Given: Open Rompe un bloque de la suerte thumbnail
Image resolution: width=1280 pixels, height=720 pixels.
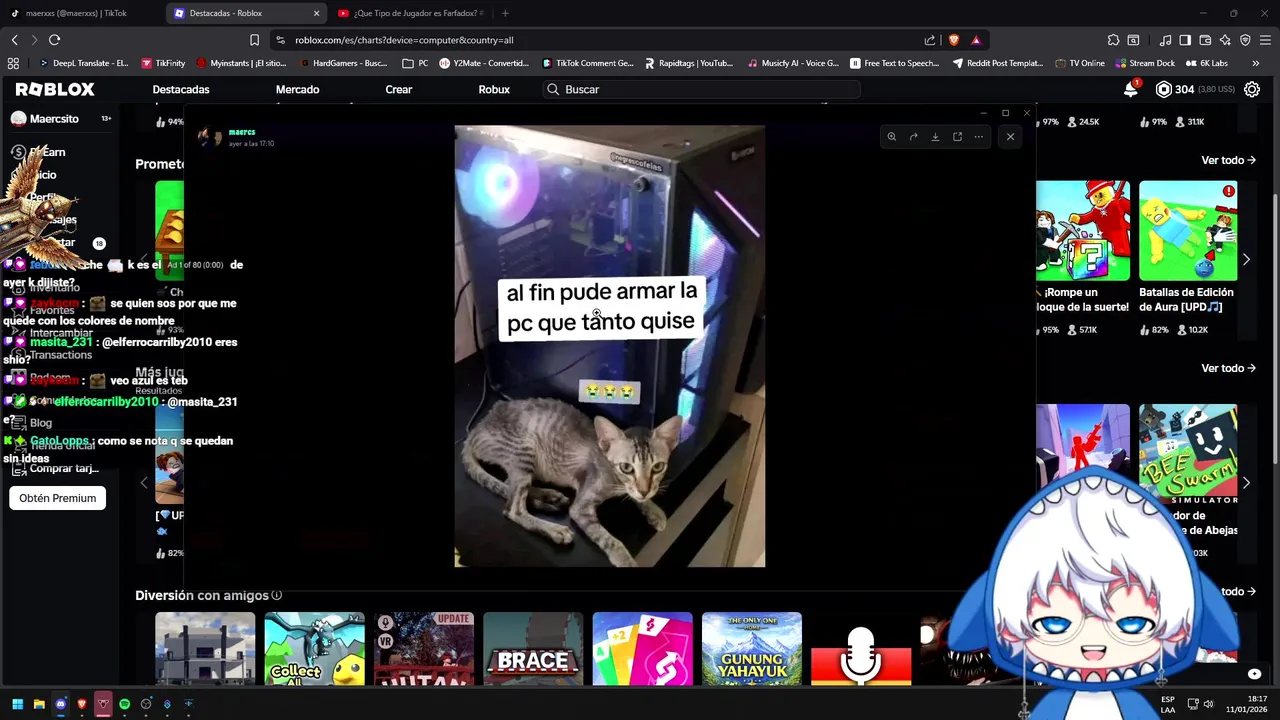Looking at the screenshot, I should point(1083,231).
